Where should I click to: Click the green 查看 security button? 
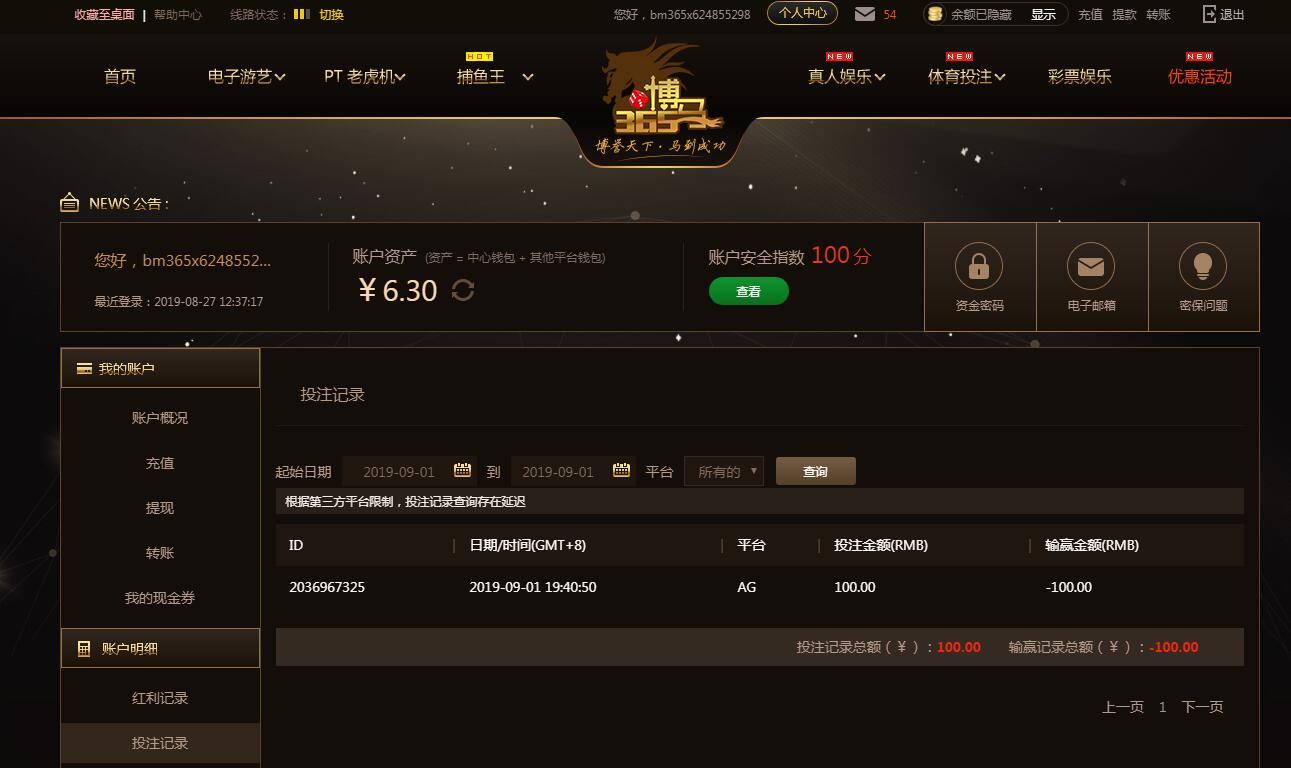click(x=749, y=291)
